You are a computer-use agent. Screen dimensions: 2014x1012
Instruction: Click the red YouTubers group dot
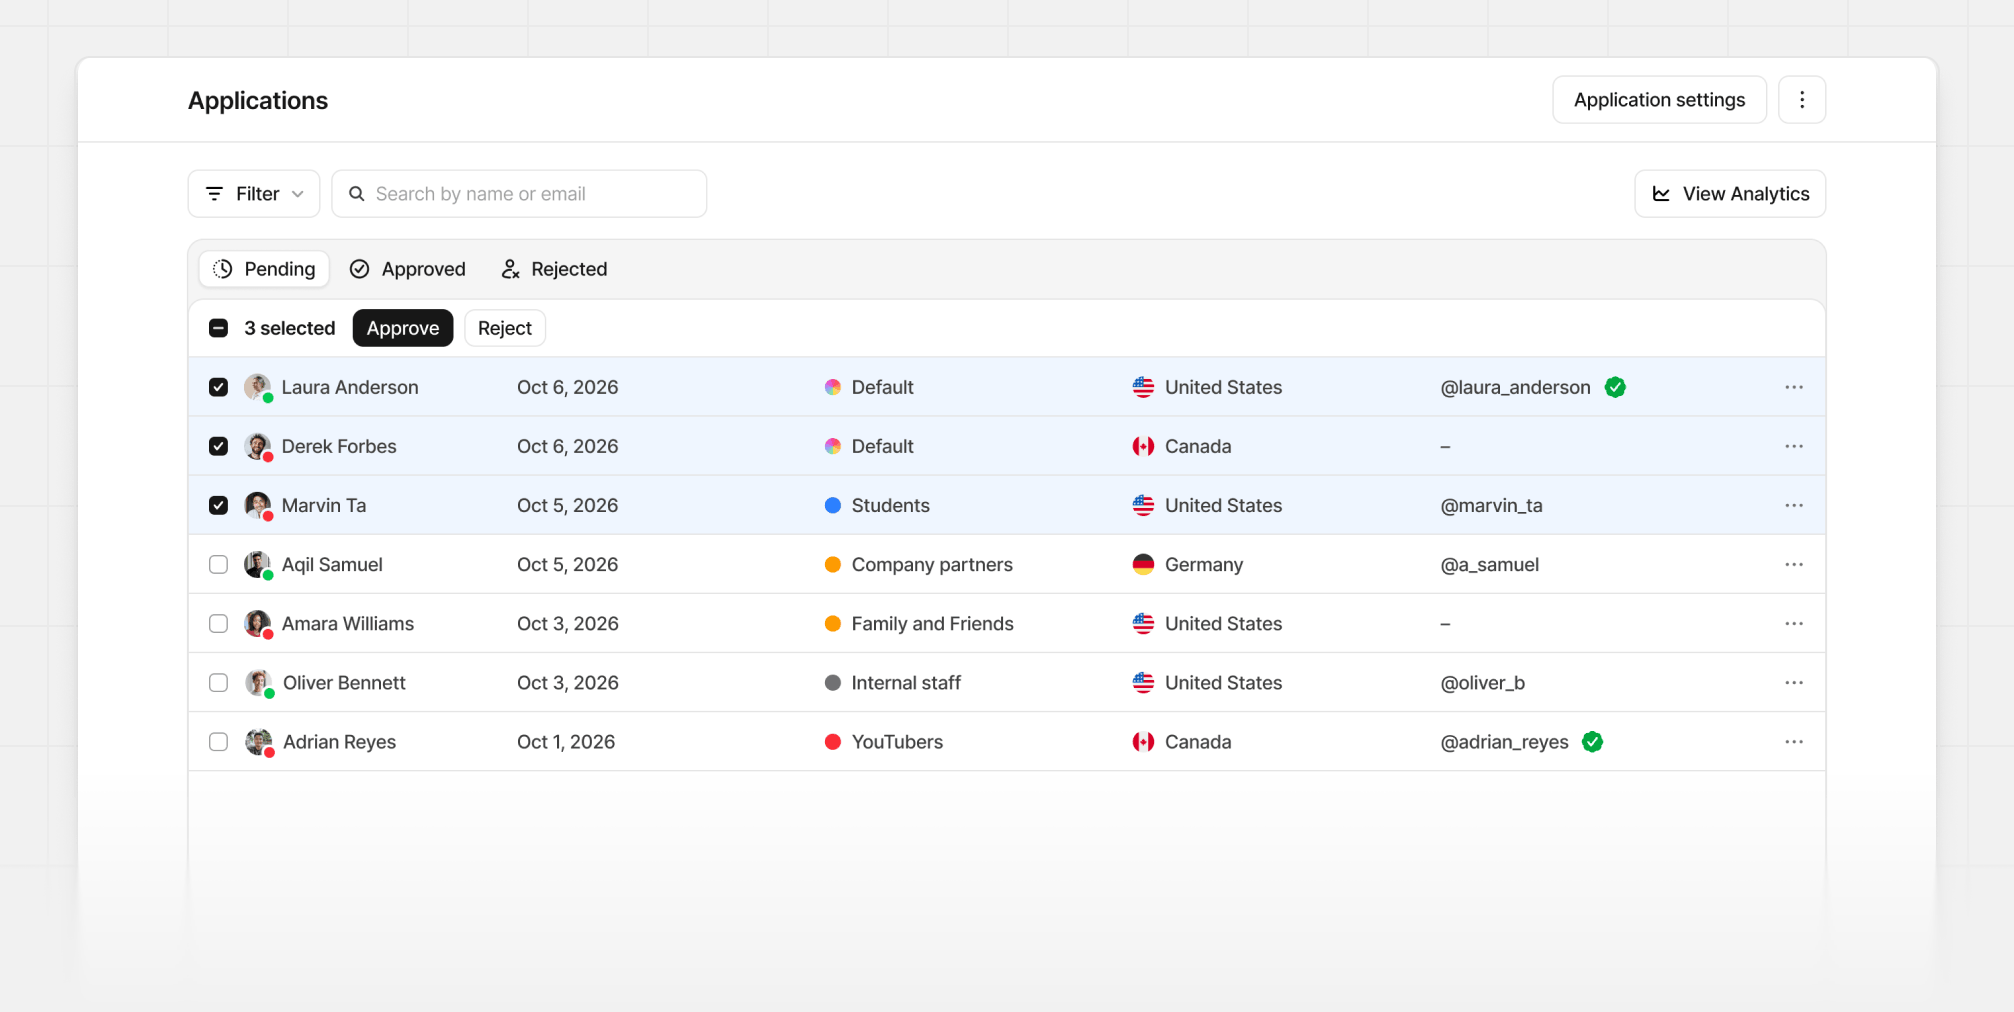(x=832, y=741)
